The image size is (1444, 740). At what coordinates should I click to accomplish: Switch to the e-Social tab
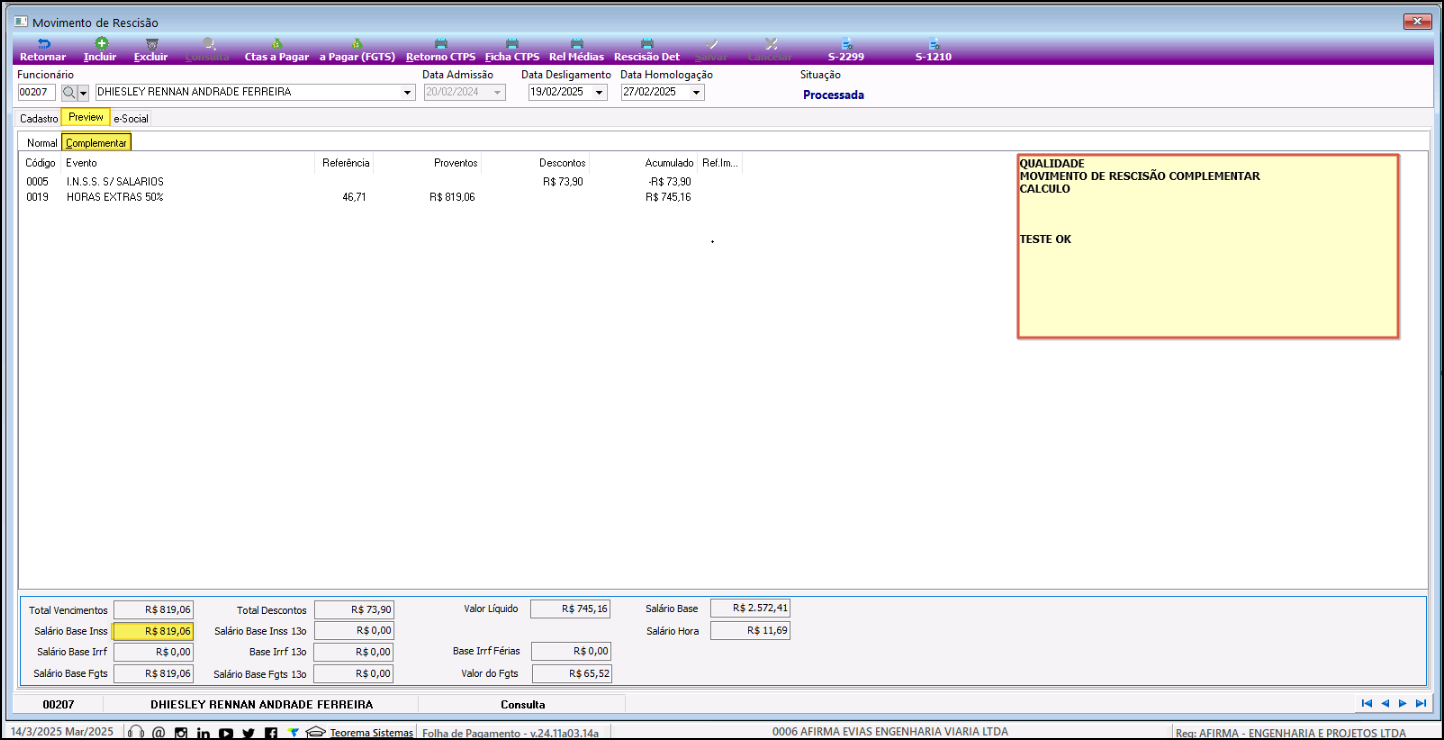click(x=131, y=118)
